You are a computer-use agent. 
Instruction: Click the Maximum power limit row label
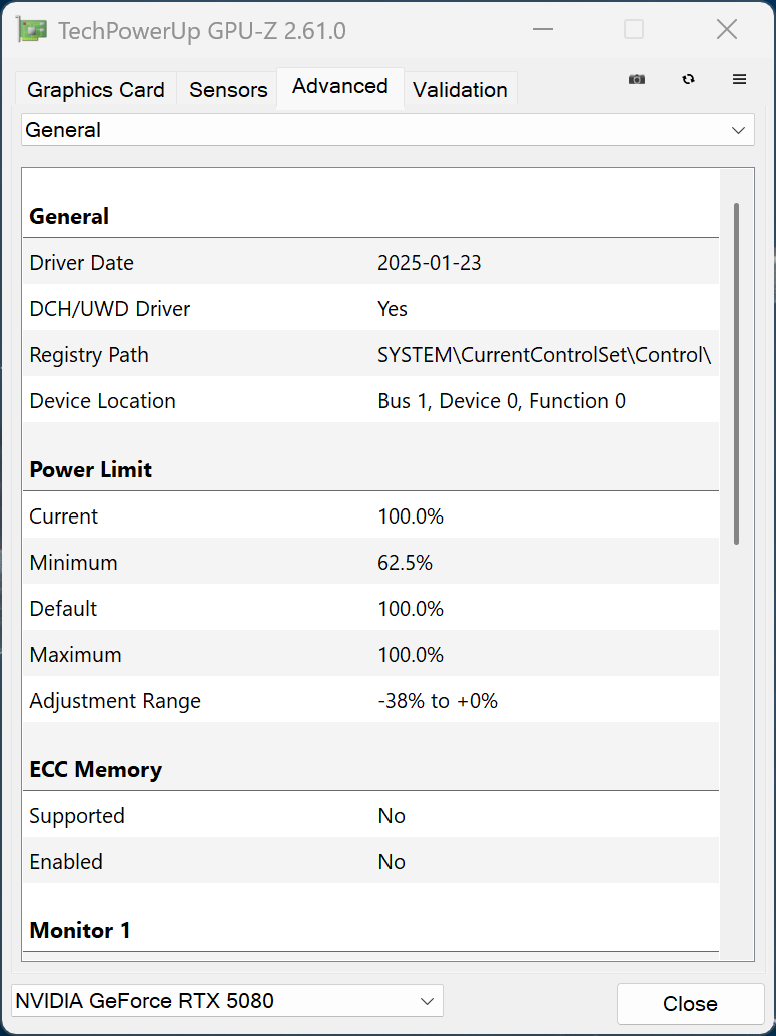click(75, 655)
